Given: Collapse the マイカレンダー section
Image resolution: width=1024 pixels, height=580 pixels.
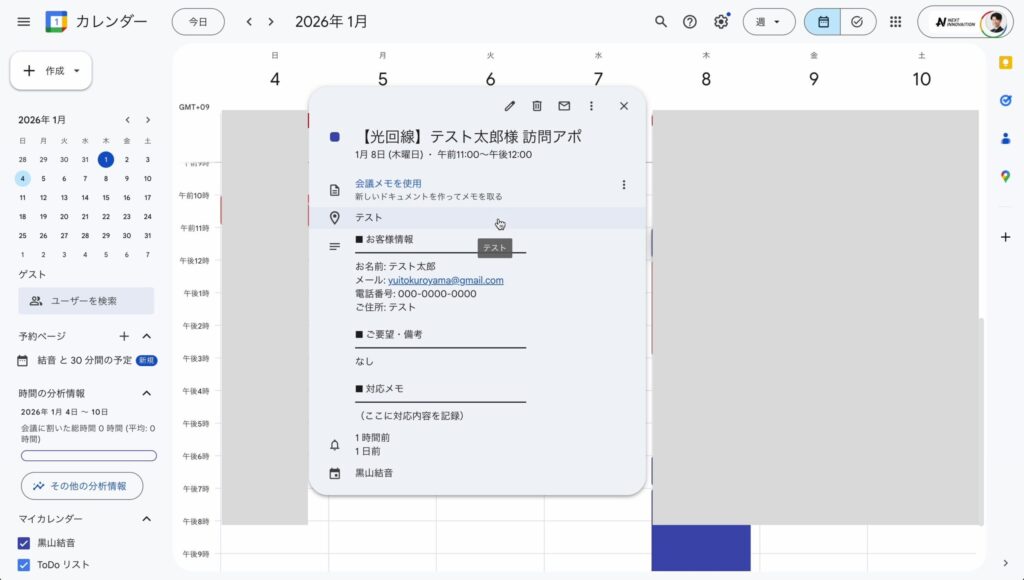Looking at the screenshot, I should point(147,519).
